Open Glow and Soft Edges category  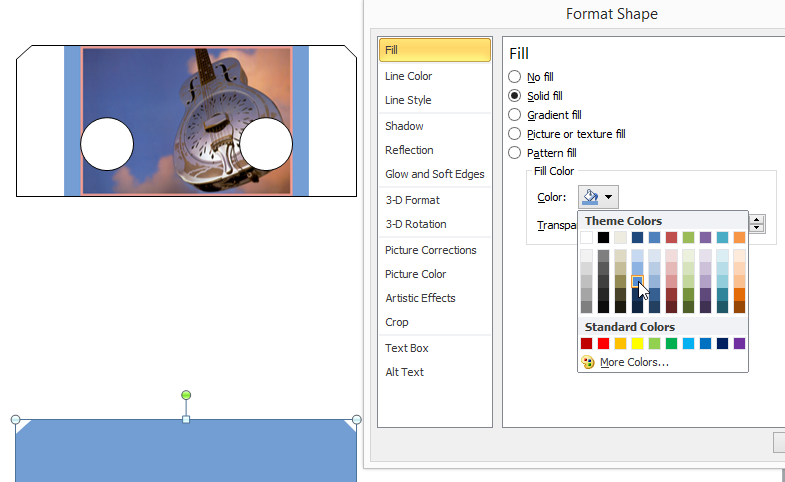[435, 174]
